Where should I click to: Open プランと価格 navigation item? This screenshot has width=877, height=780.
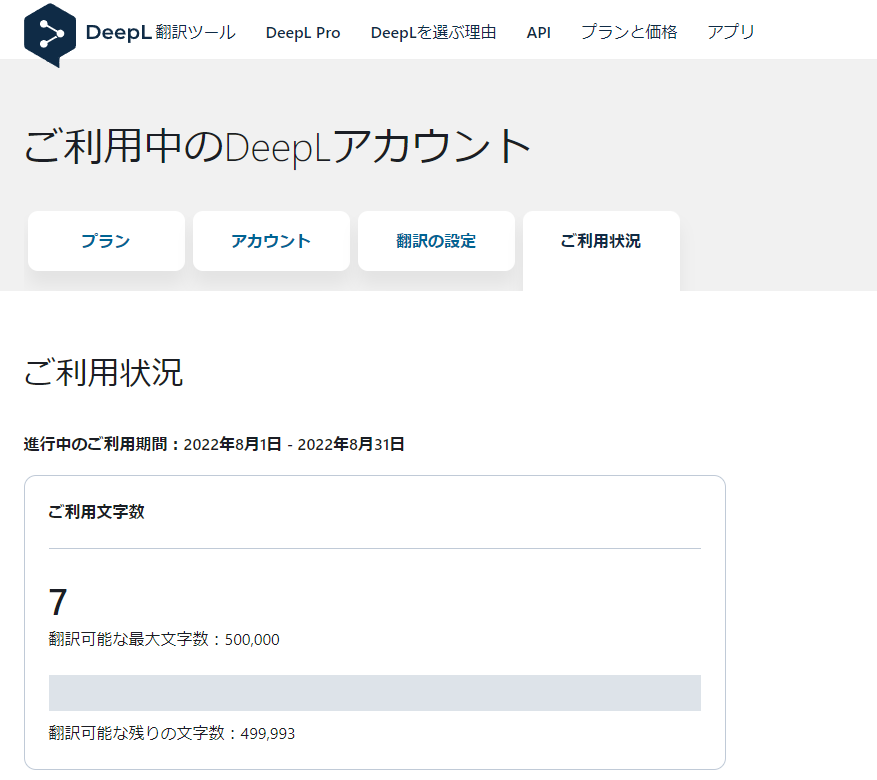click(x=629, y=32)
